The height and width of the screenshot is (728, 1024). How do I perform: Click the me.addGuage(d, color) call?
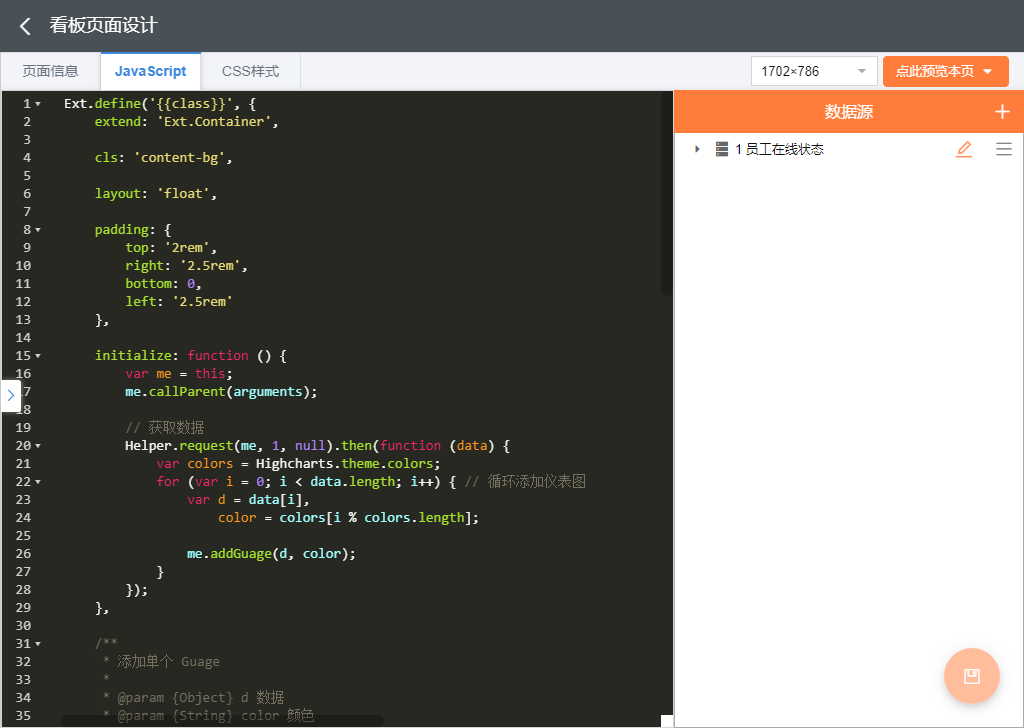tap(271, 554)
